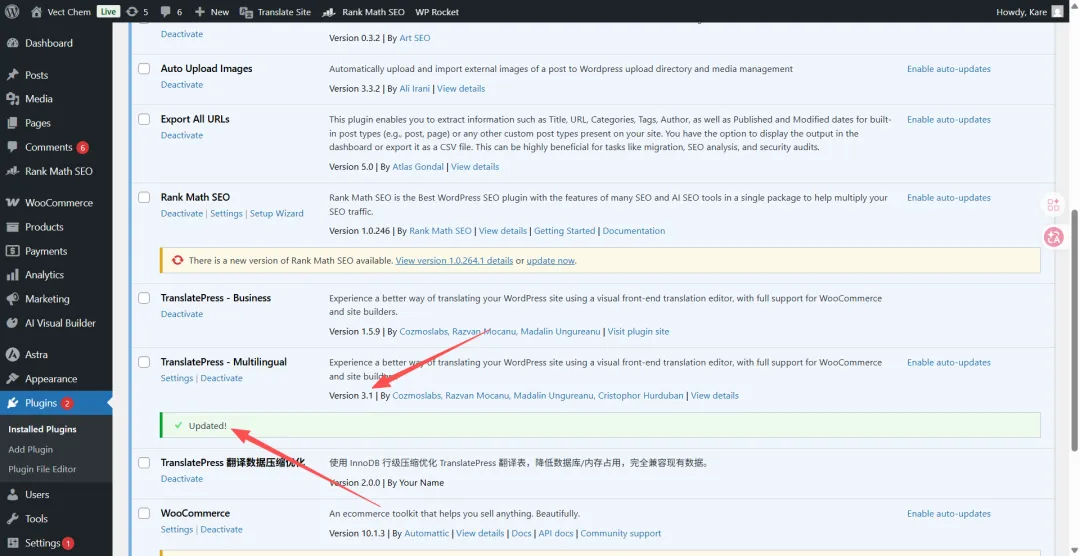The image size is (1080, 556).
Task: Click the AI Visual Builder icon
Action: click(12, 322)
